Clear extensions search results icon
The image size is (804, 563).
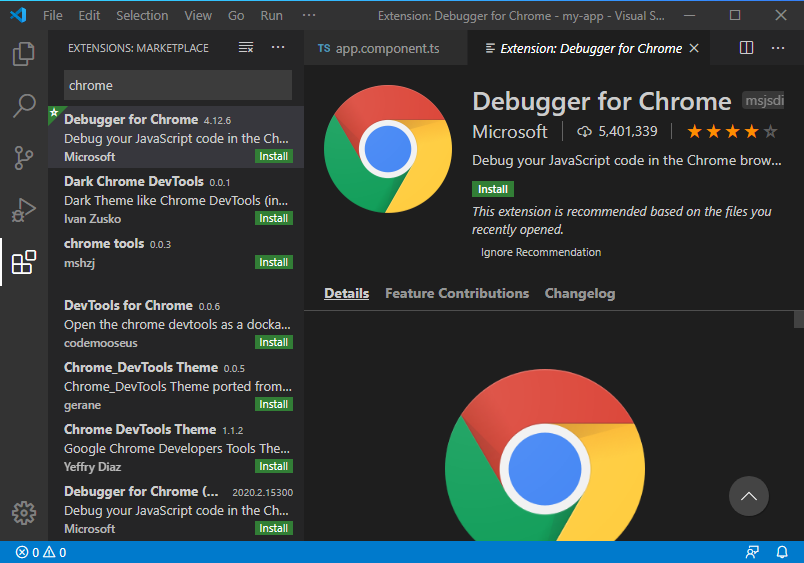click(246, 48)
